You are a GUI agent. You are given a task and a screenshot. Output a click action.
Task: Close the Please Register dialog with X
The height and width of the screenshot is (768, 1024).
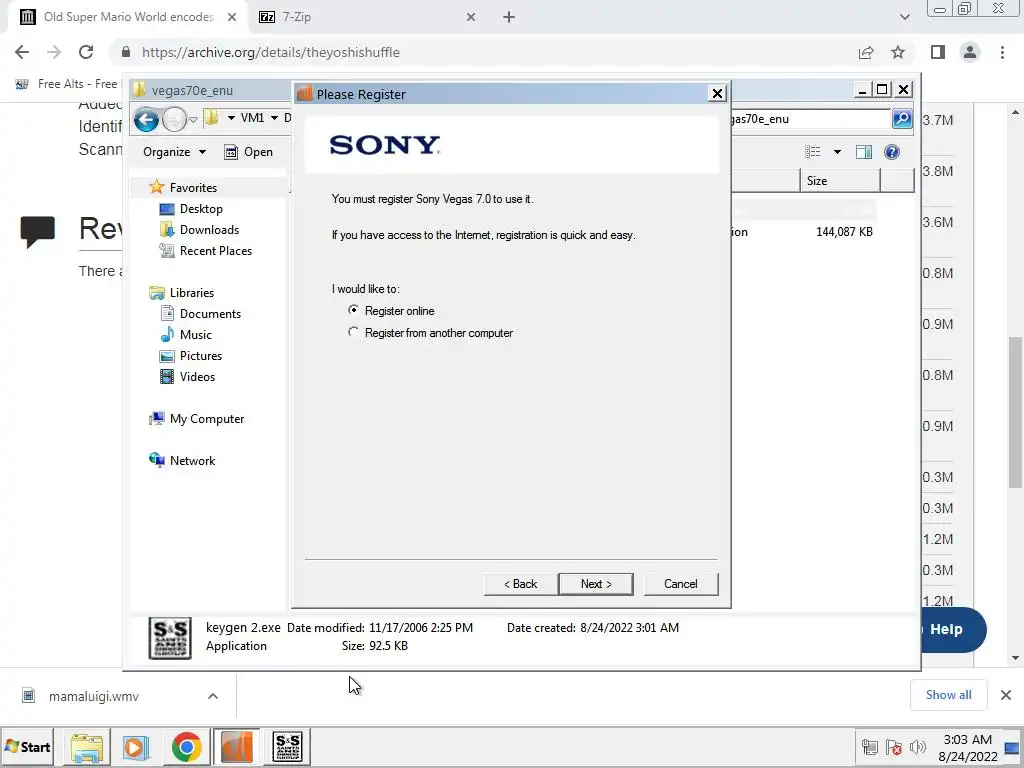(x=717, y=93)
